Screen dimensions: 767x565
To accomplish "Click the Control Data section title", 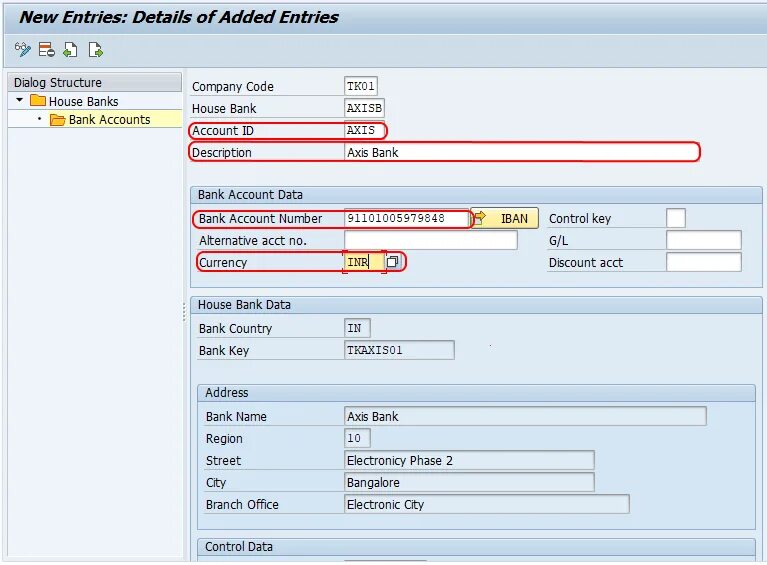I will click(x=239, y=546).
